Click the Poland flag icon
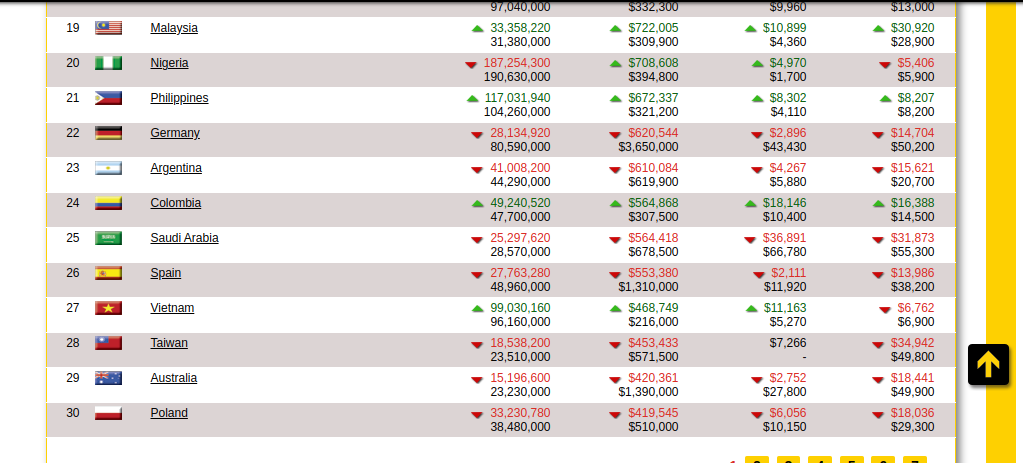The image size is (1023, 463). [108, 413]
